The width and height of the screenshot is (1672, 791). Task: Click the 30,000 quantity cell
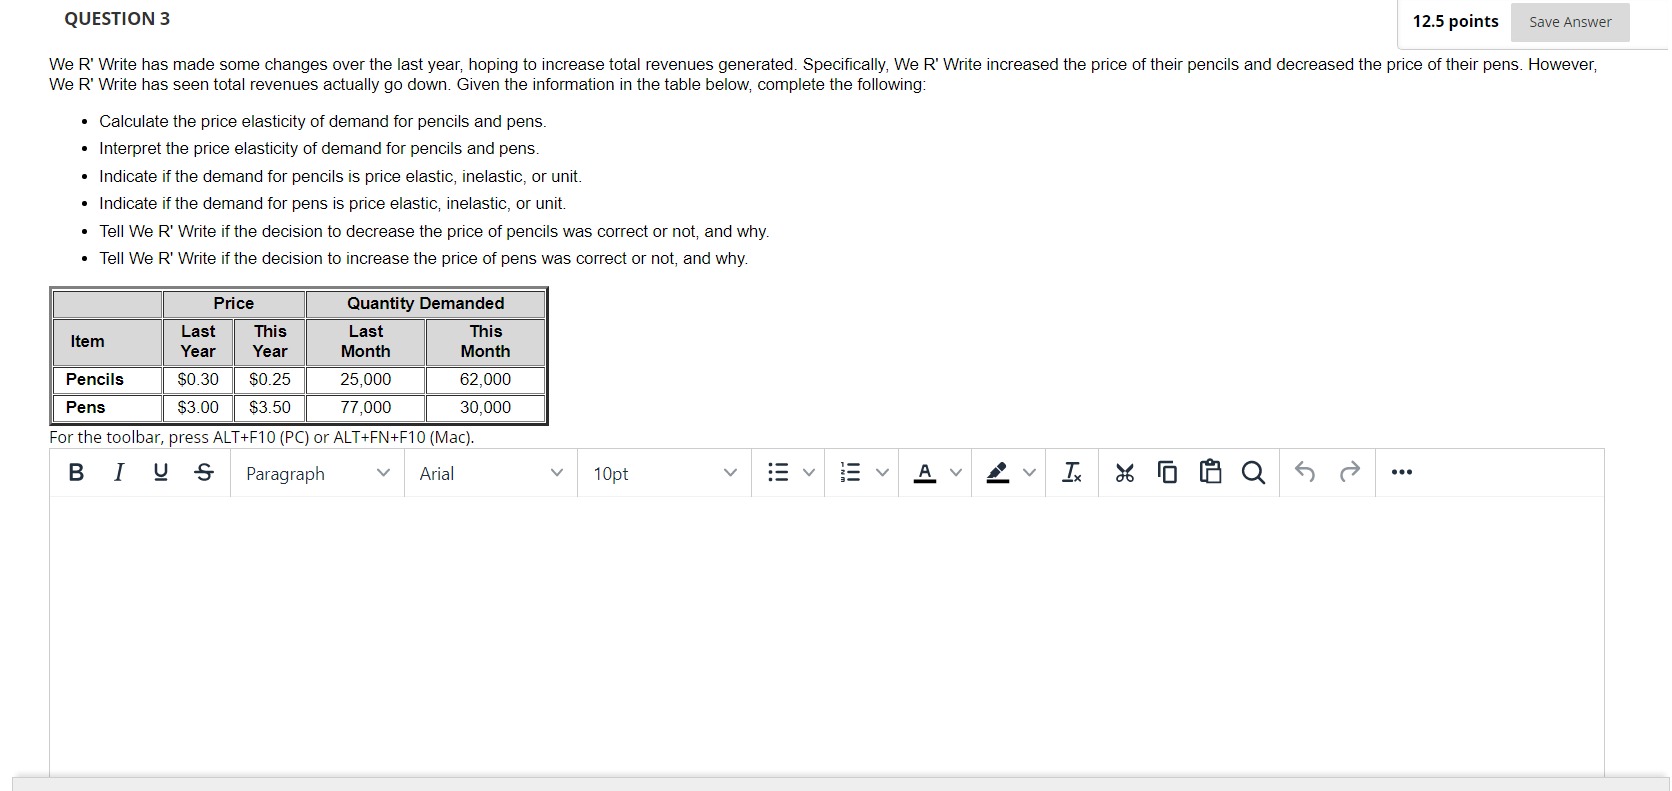(485, 407)
